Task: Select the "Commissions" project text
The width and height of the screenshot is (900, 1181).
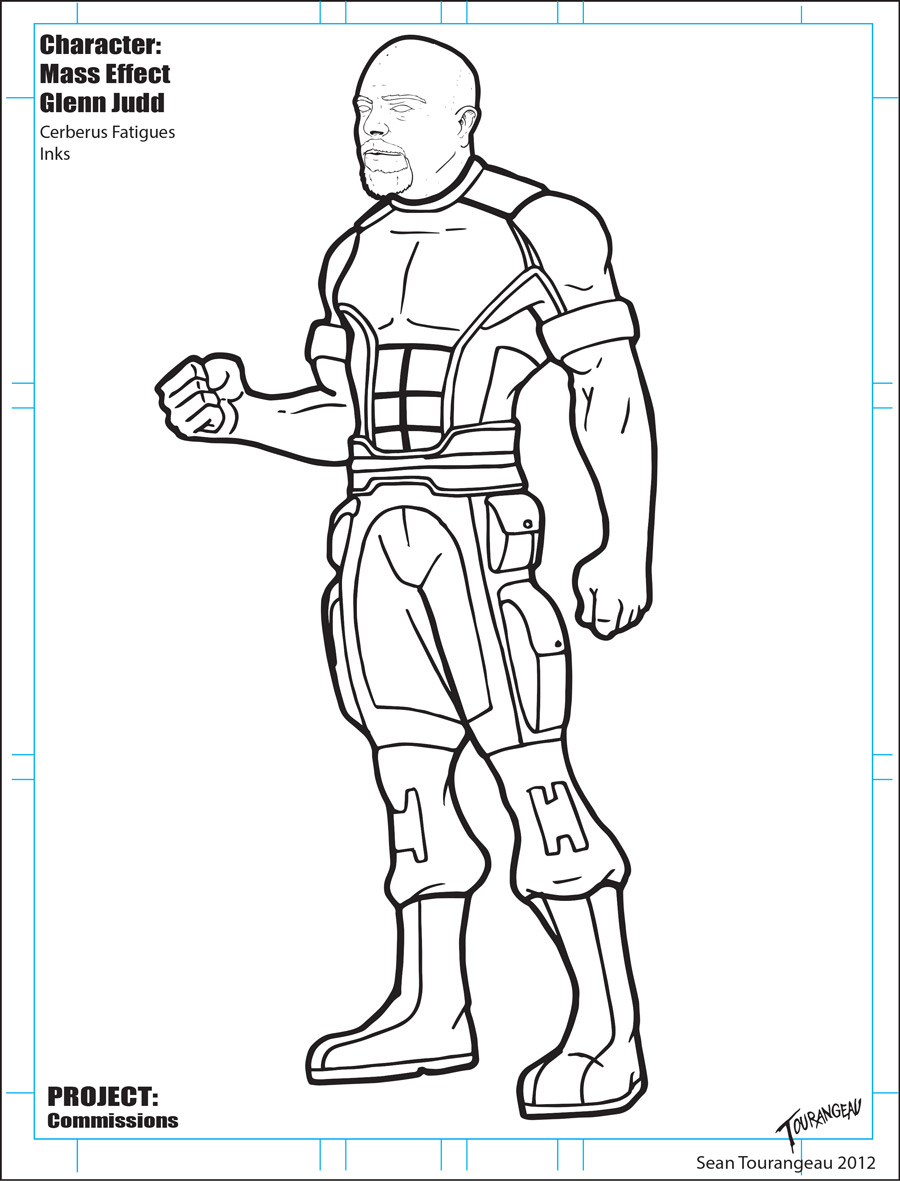Action: pos(113,1121)
